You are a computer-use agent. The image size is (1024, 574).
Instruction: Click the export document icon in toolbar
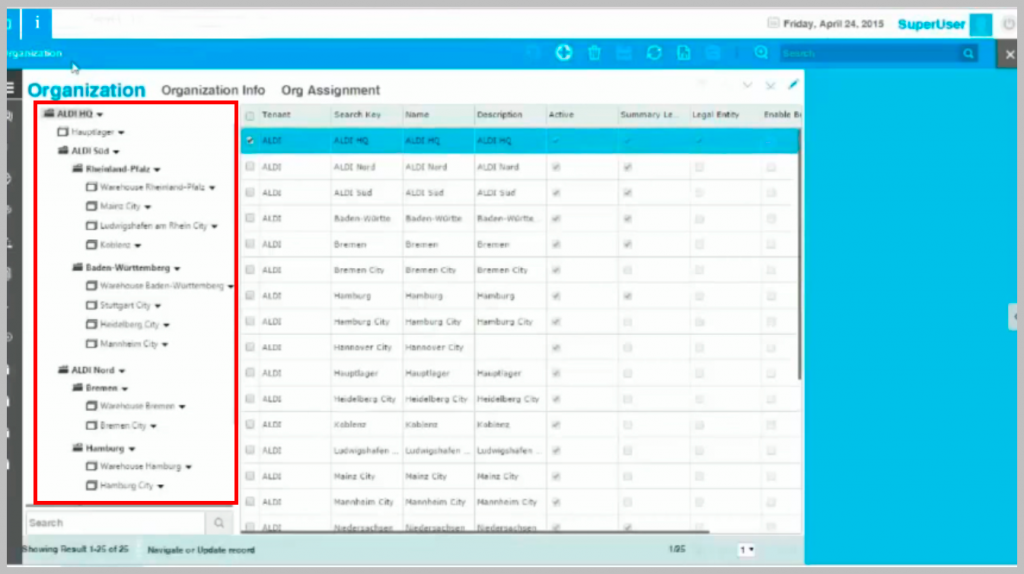click(684, 54)
